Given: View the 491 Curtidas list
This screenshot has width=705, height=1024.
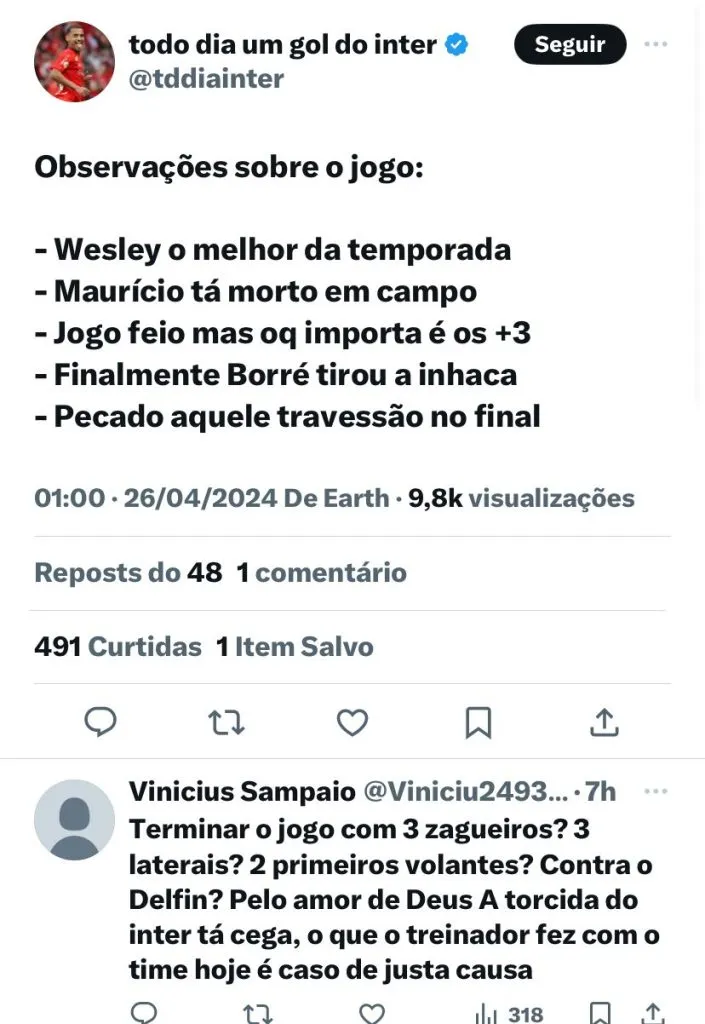Looking at the screenshot, I should point(118,647).
